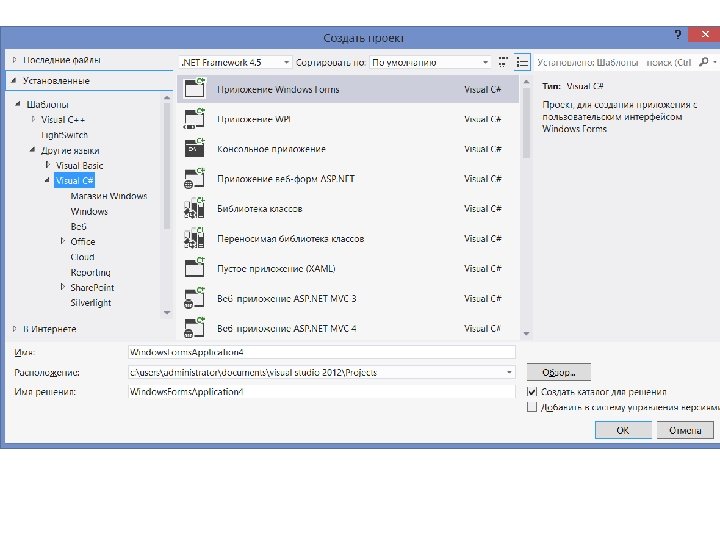Viewport: 720px width, 540px height.
Task: Select the ASP.NET MVC 3 template icon
Action: [194, 298]
